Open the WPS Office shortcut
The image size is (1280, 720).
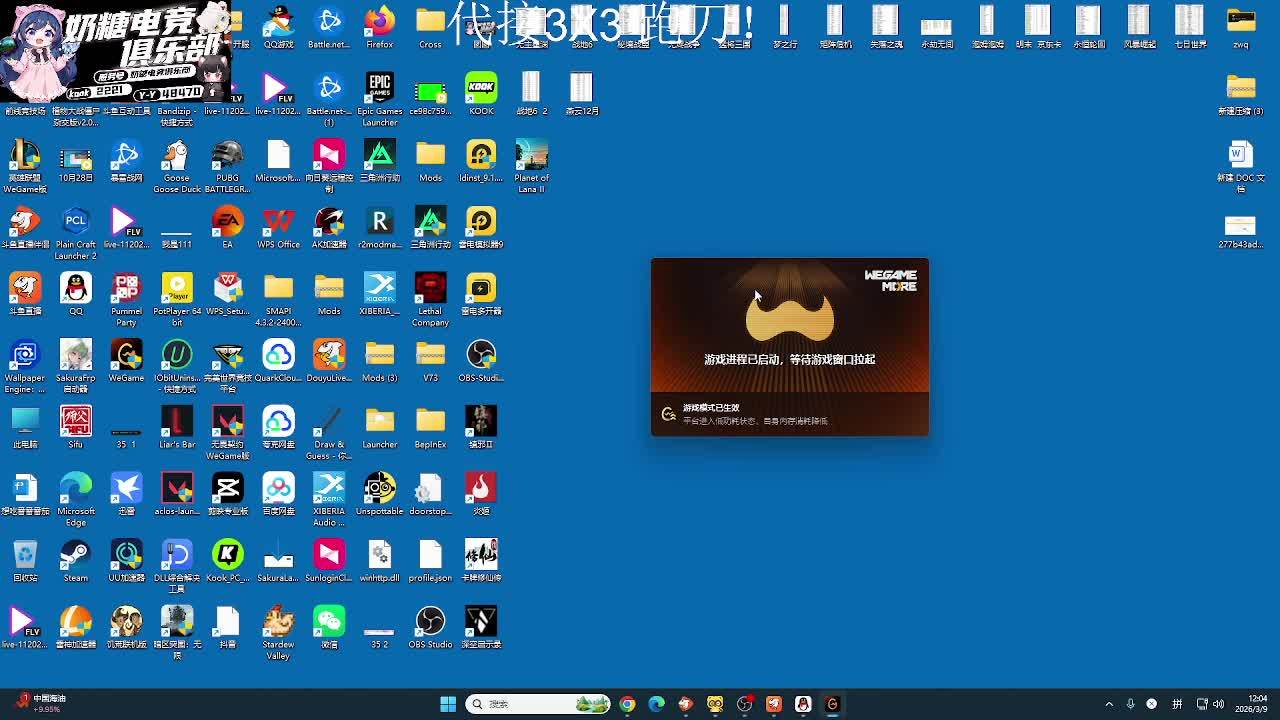tap(278, 223)
